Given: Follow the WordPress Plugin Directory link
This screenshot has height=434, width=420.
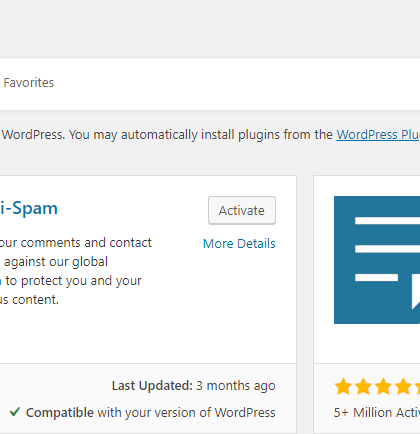Looking at the screenshot, I should [x=378, y=135].
